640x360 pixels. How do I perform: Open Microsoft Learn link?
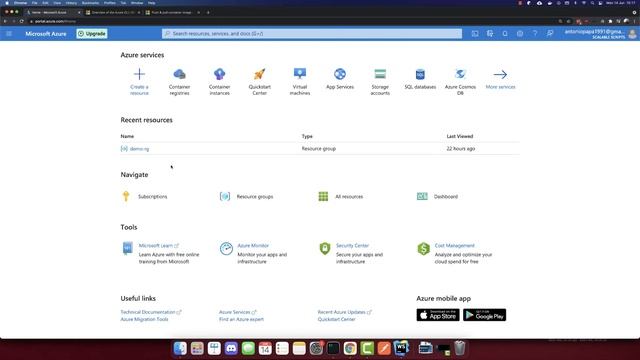156,245
